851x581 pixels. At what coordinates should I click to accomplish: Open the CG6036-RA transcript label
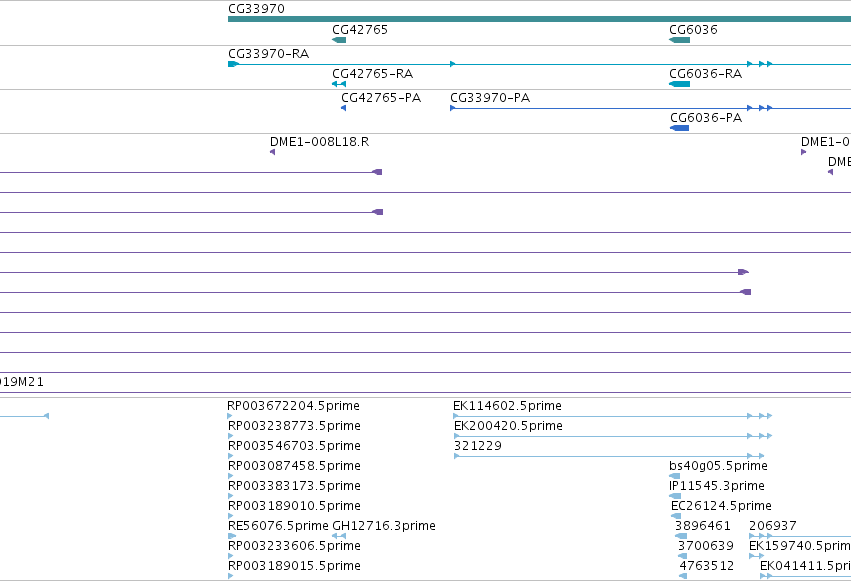706,74
